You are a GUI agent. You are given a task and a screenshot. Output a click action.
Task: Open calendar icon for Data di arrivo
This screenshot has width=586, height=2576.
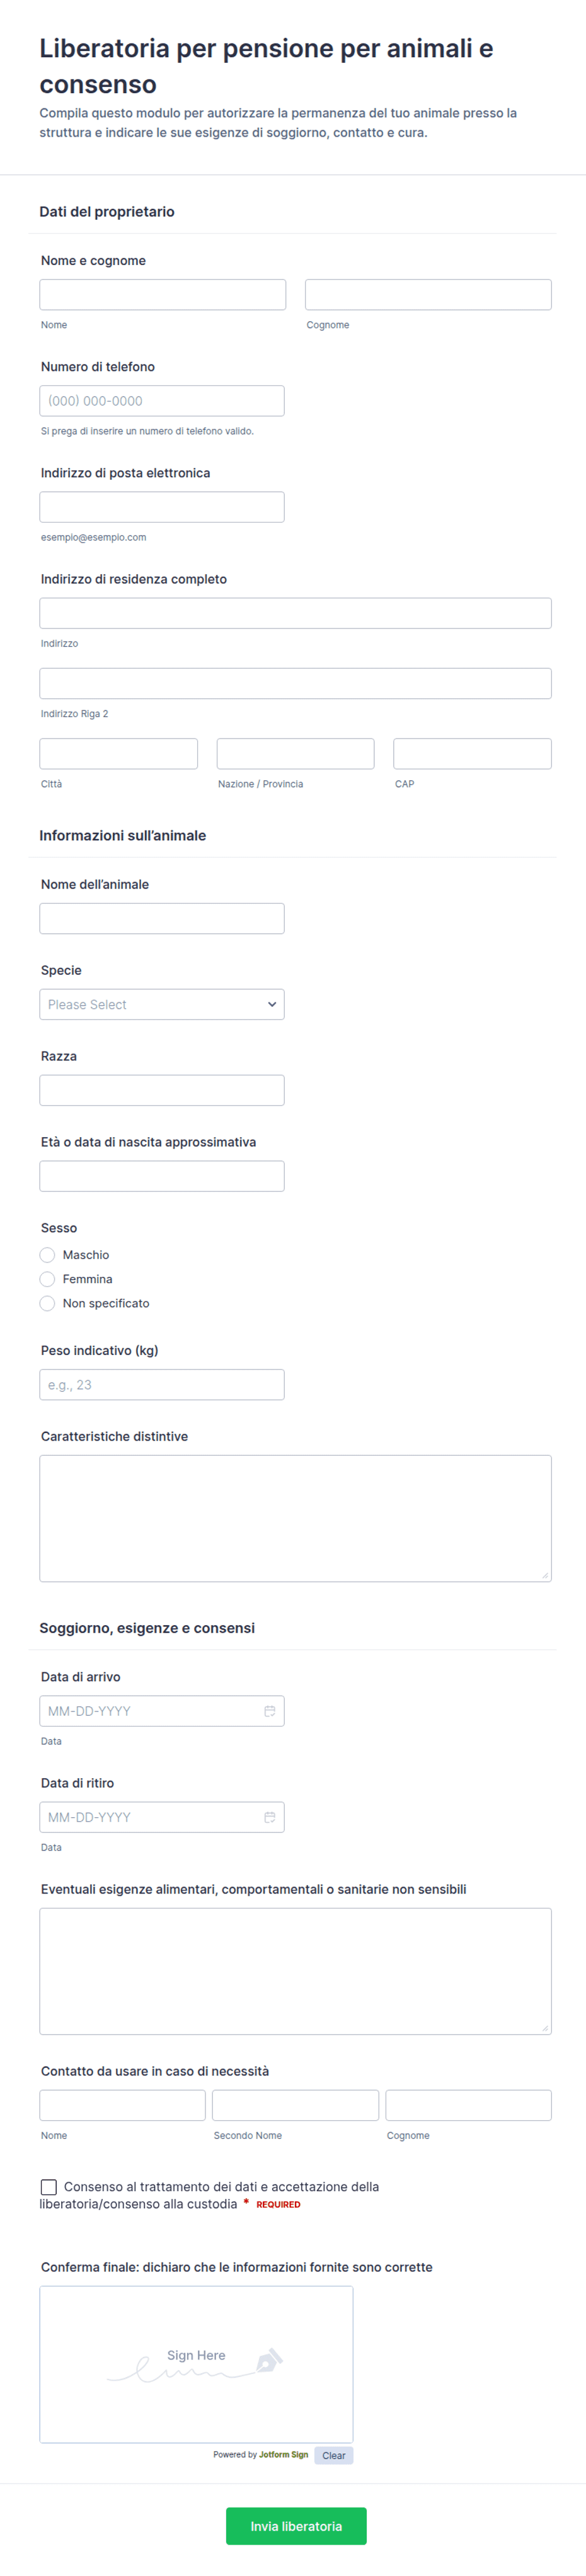pyautogui.click(x=269, y=1711)
